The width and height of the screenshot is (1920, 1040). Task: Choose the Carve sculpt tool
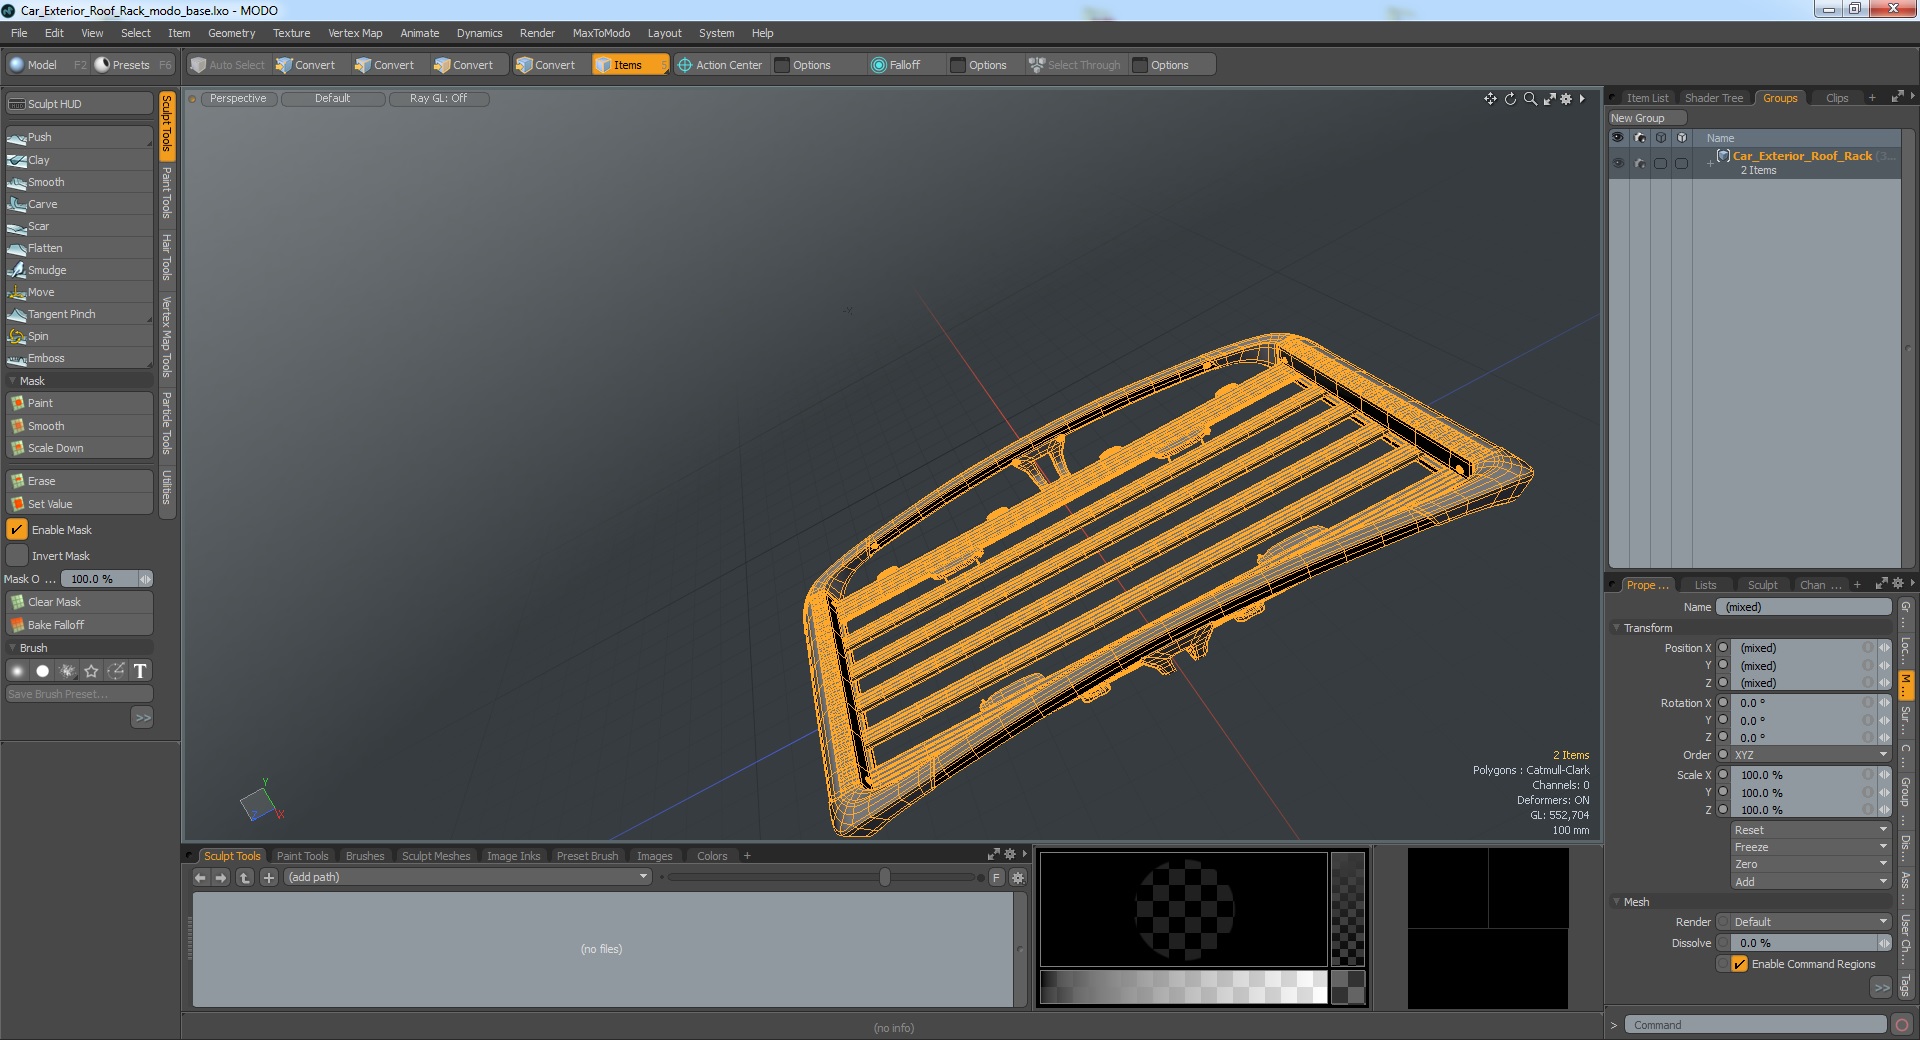tap(79, 204)
